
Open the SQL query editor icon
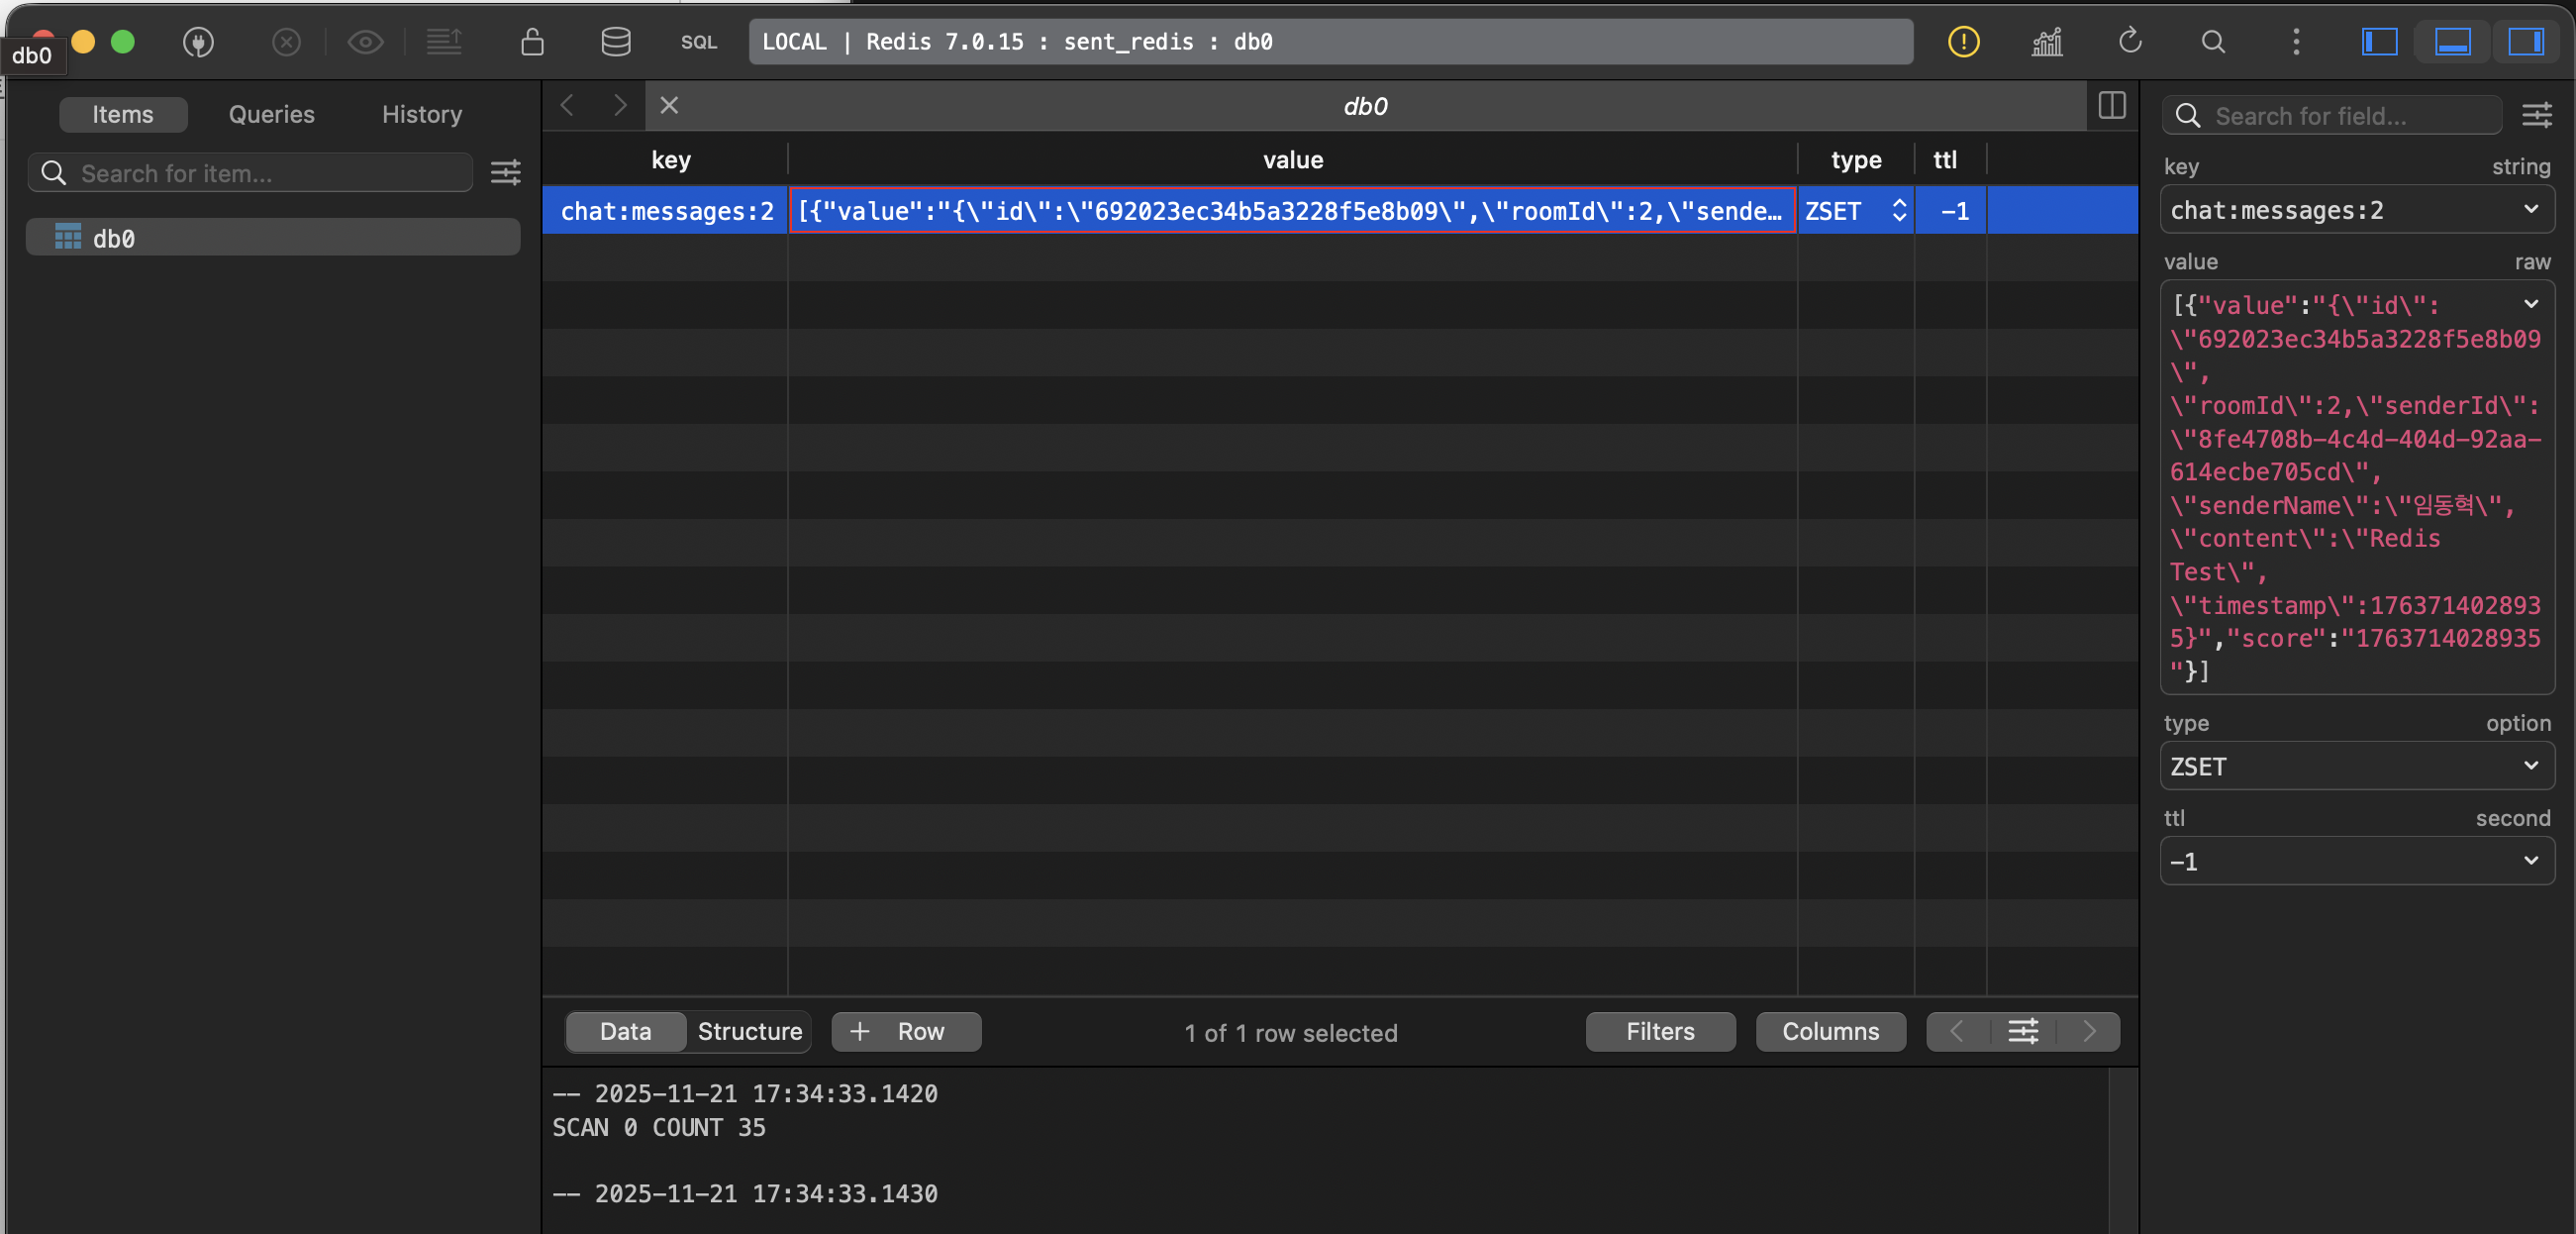[x=698, y=42]
